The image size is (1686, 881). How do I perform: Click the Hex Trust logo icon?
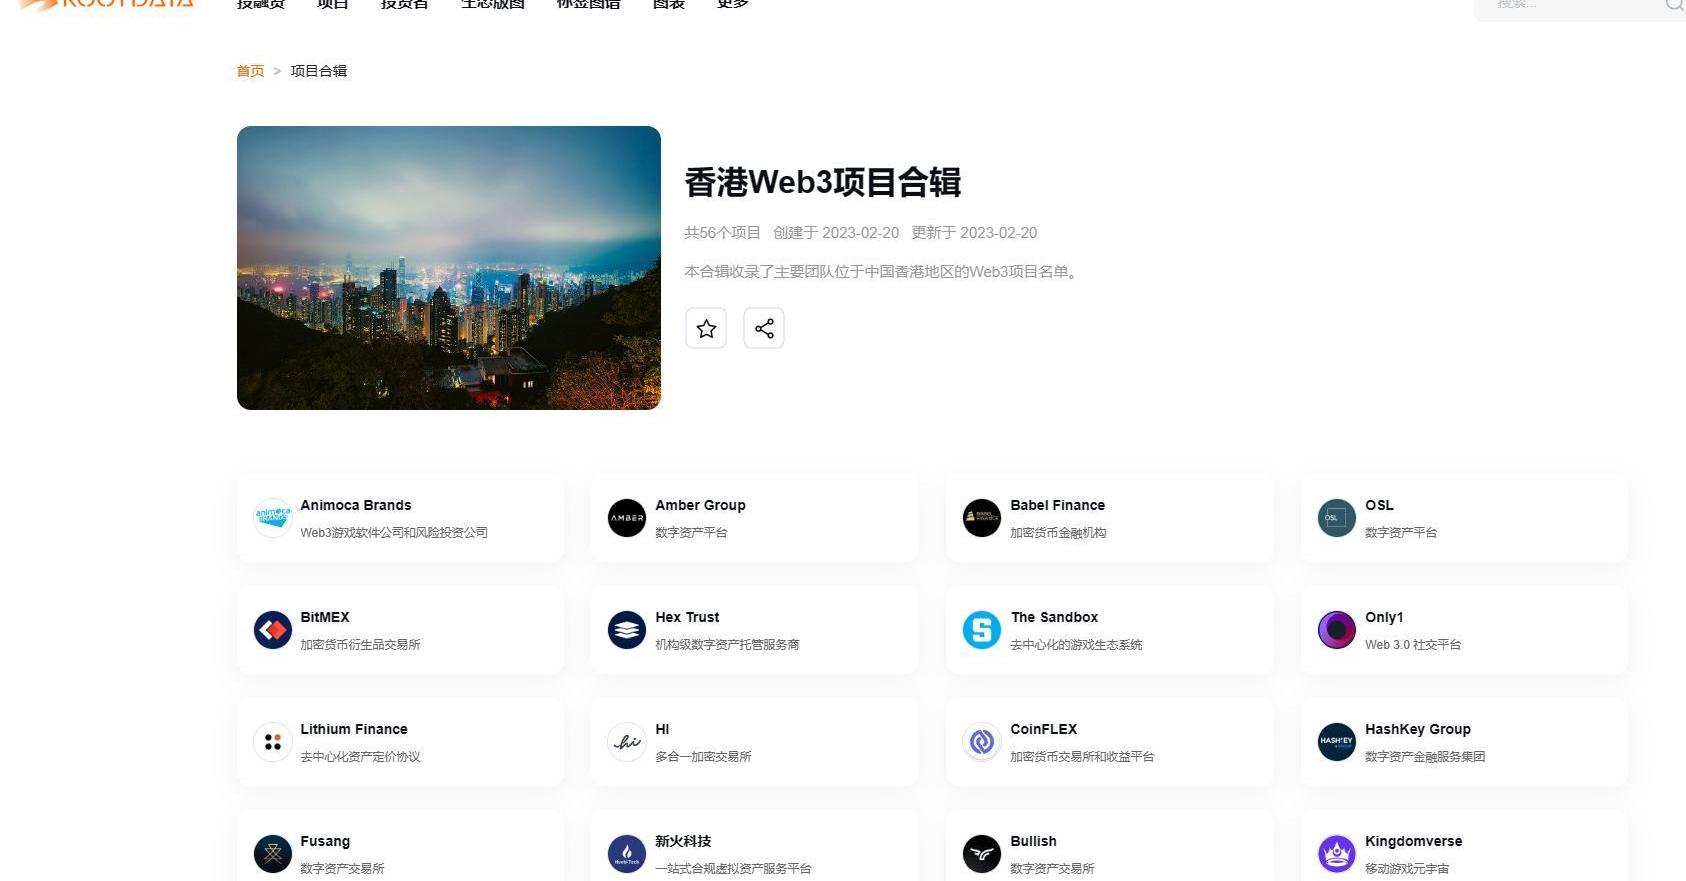click(x=627, y=630)
